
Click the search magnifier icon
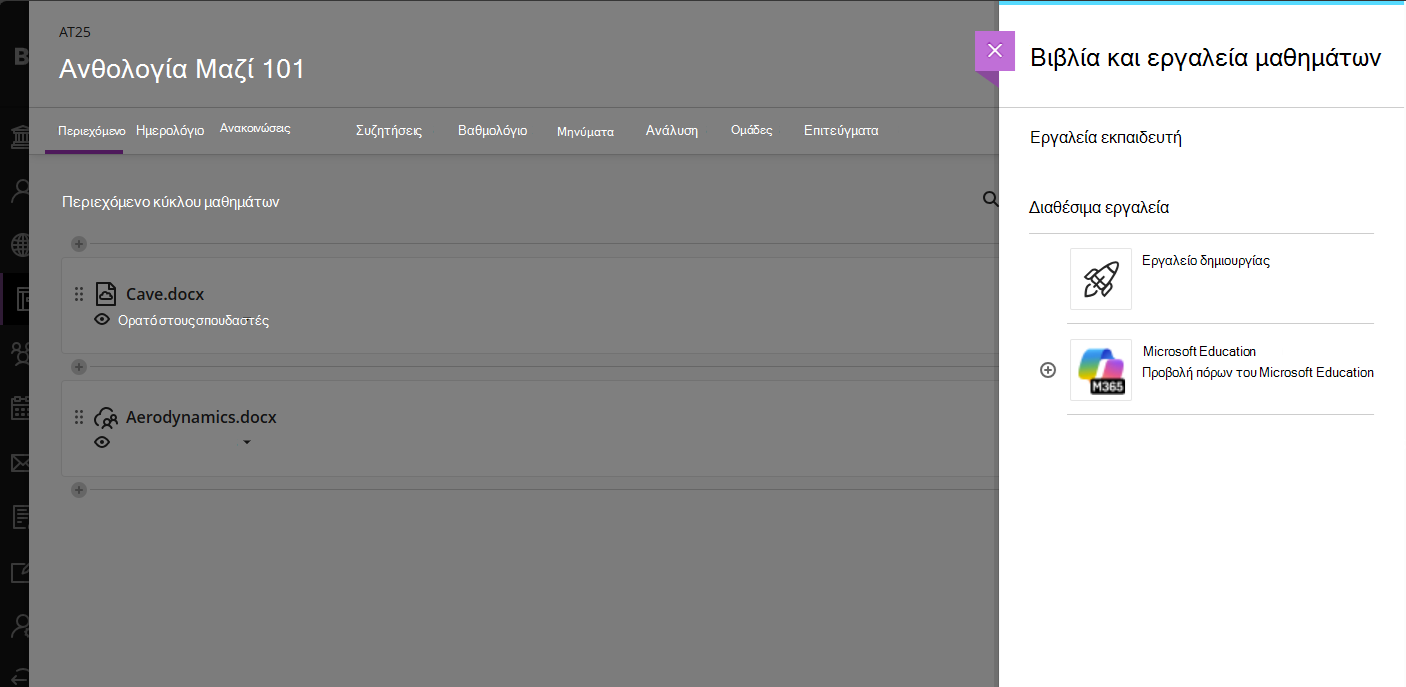[990, 200]
